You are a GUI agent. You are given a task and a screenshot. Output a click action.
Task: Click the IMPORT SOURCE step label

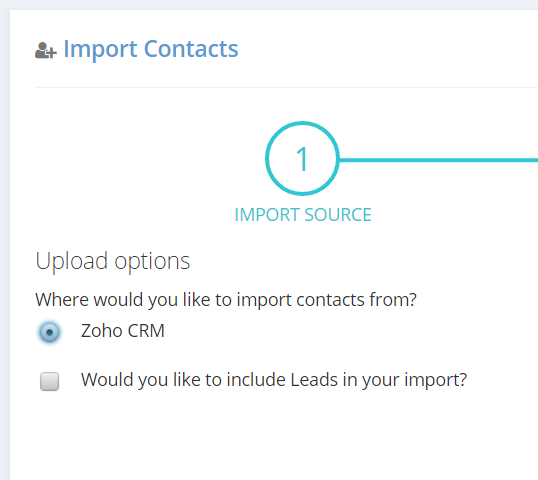click(x=303, y=215)
